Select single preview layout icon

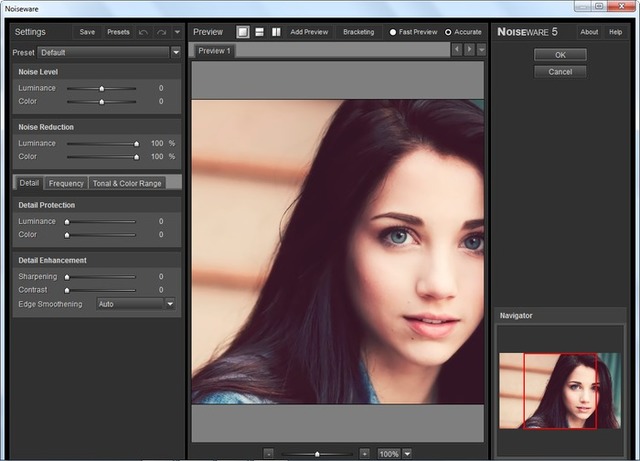243,32
